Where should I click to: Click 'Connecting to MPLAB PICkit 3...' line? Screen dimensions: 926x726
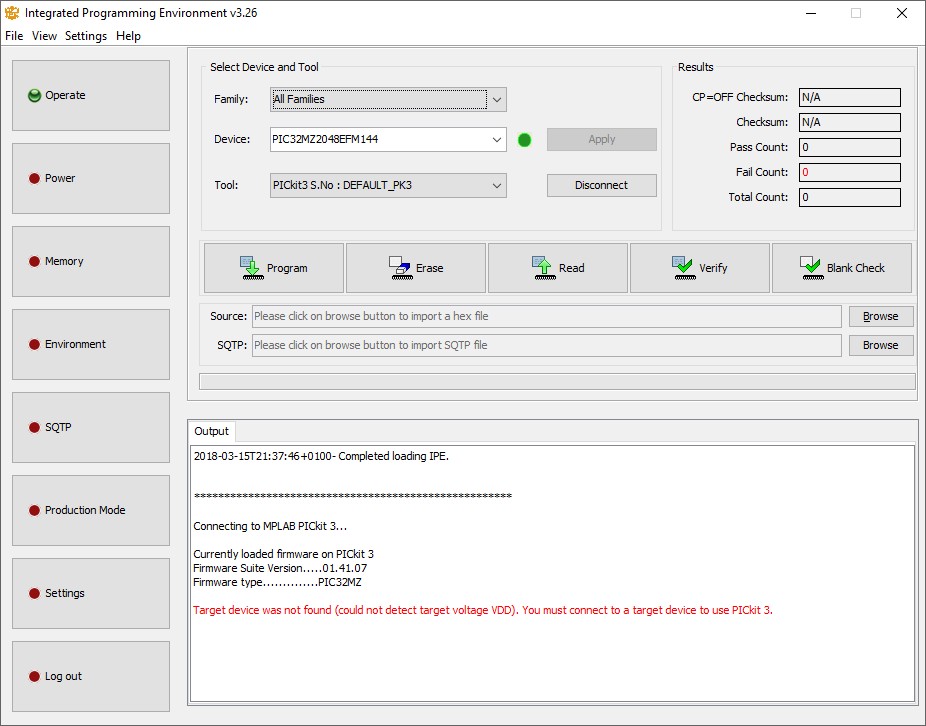270,526
